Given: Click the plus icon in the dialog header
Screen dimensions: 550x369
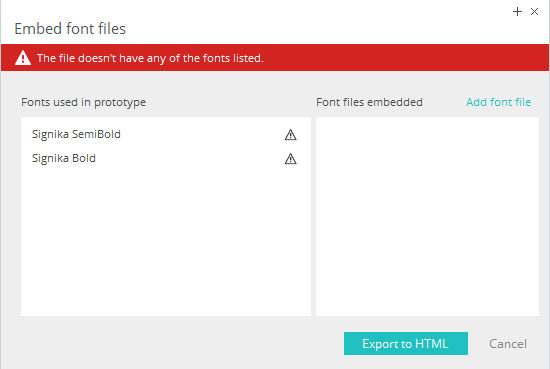Looking at the screenshot, I should (x=517, y=12).
